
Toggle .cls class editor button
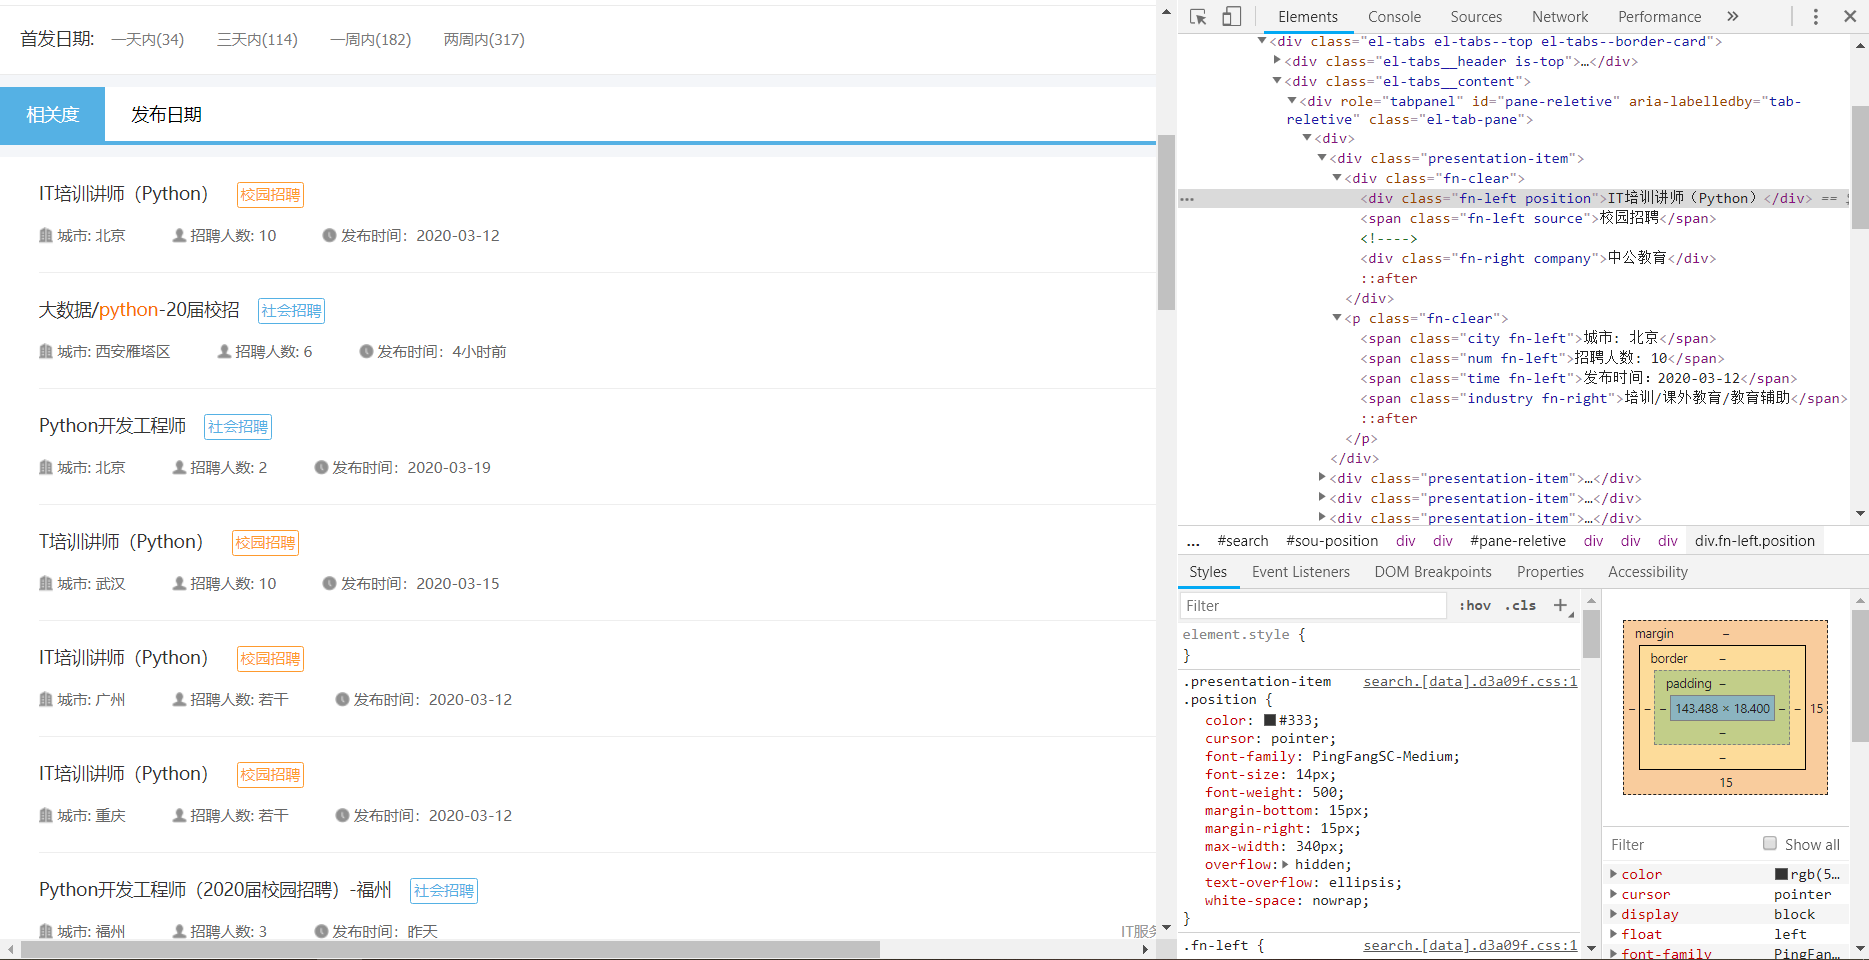[x=1521, y=605]
